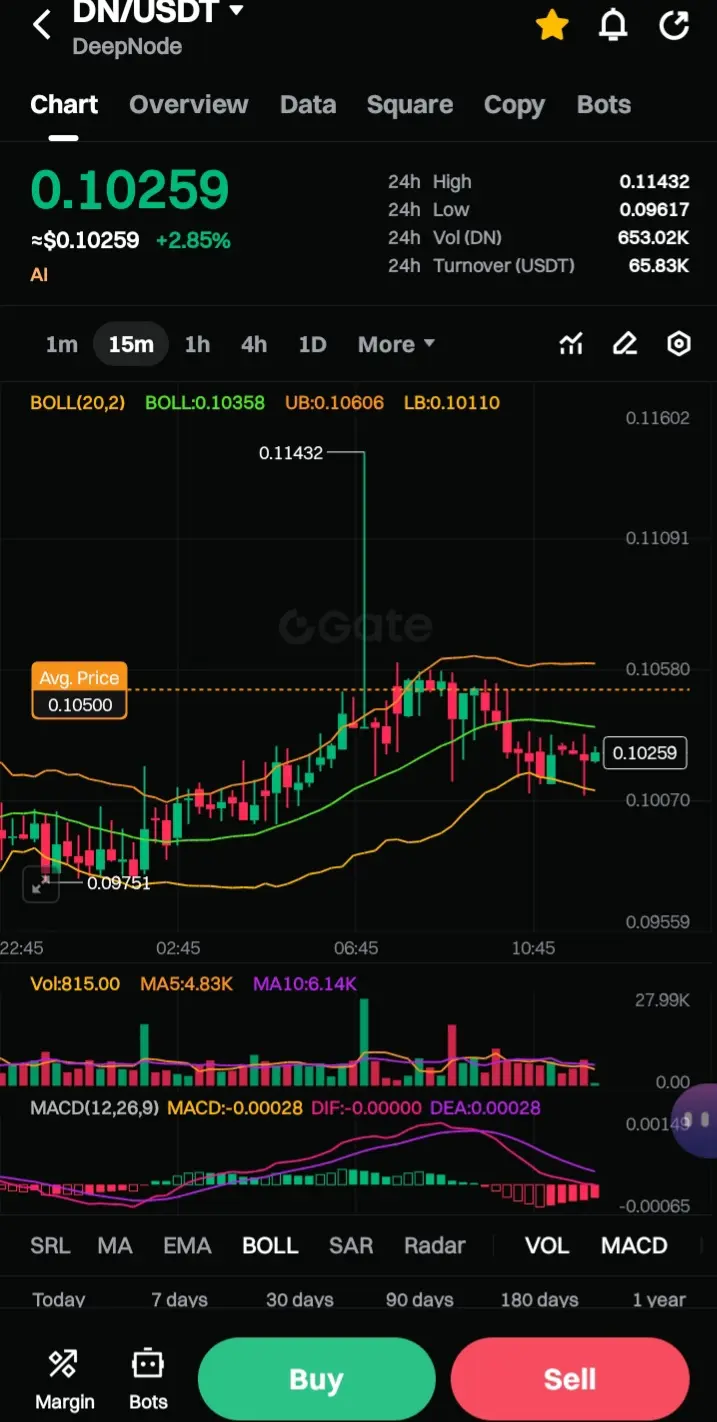Toggle the MACD sub-indicator
Image resolution: width=717 pixels, height=1422 pixels.
click(634, 1246)
